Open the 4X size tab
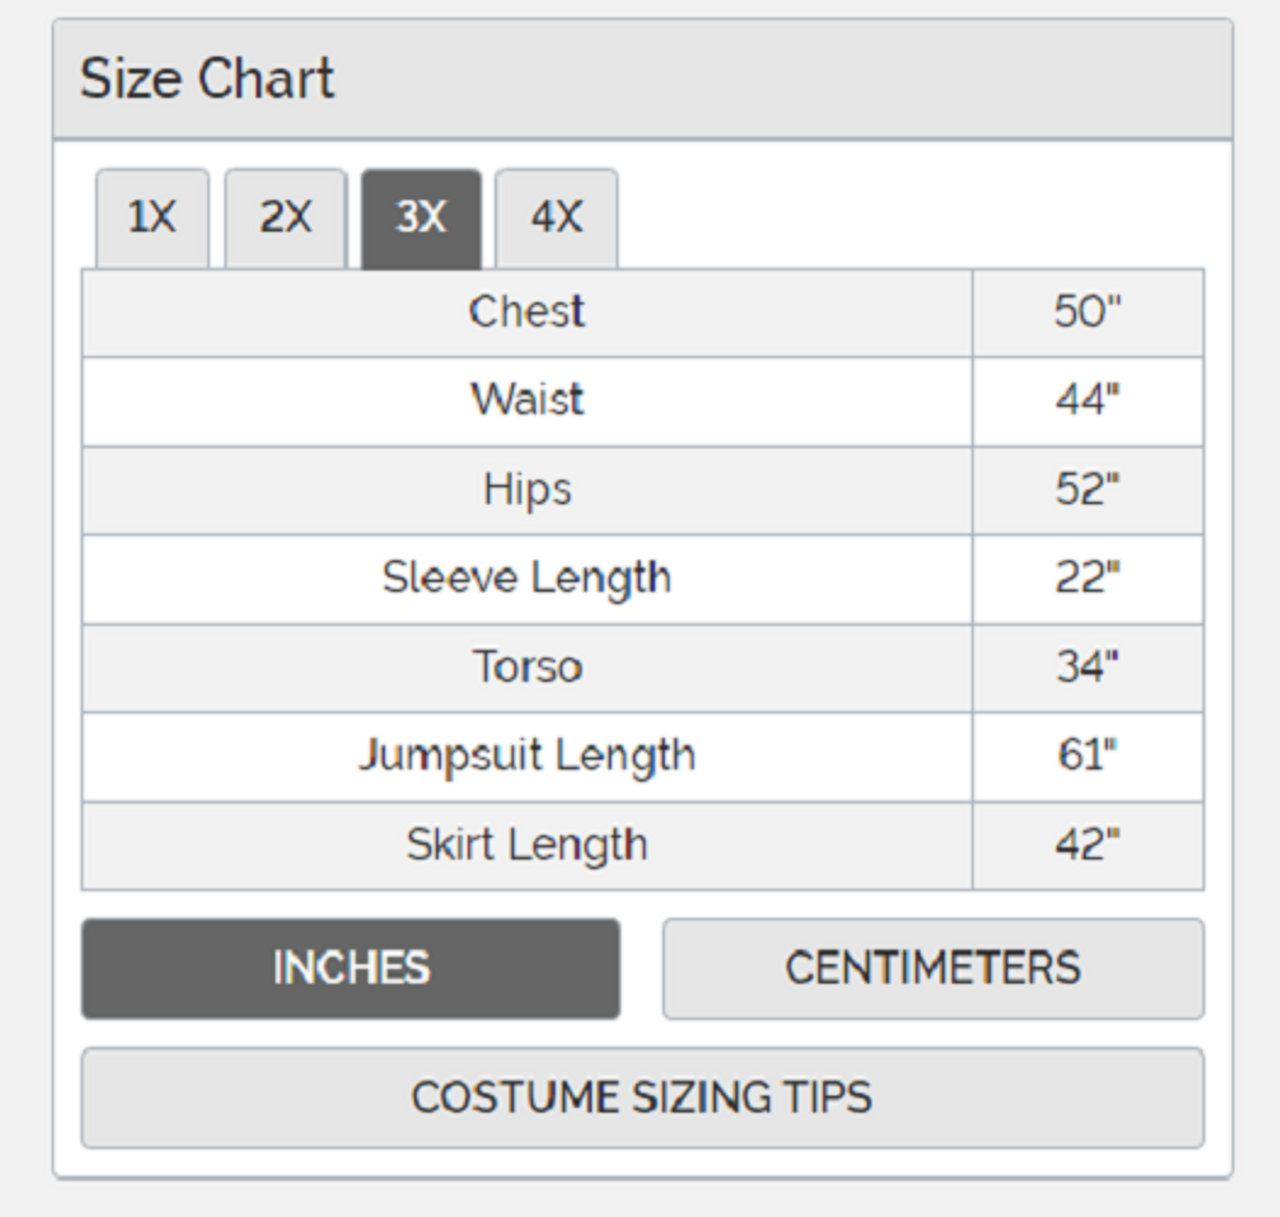 [x=556, y=217]
